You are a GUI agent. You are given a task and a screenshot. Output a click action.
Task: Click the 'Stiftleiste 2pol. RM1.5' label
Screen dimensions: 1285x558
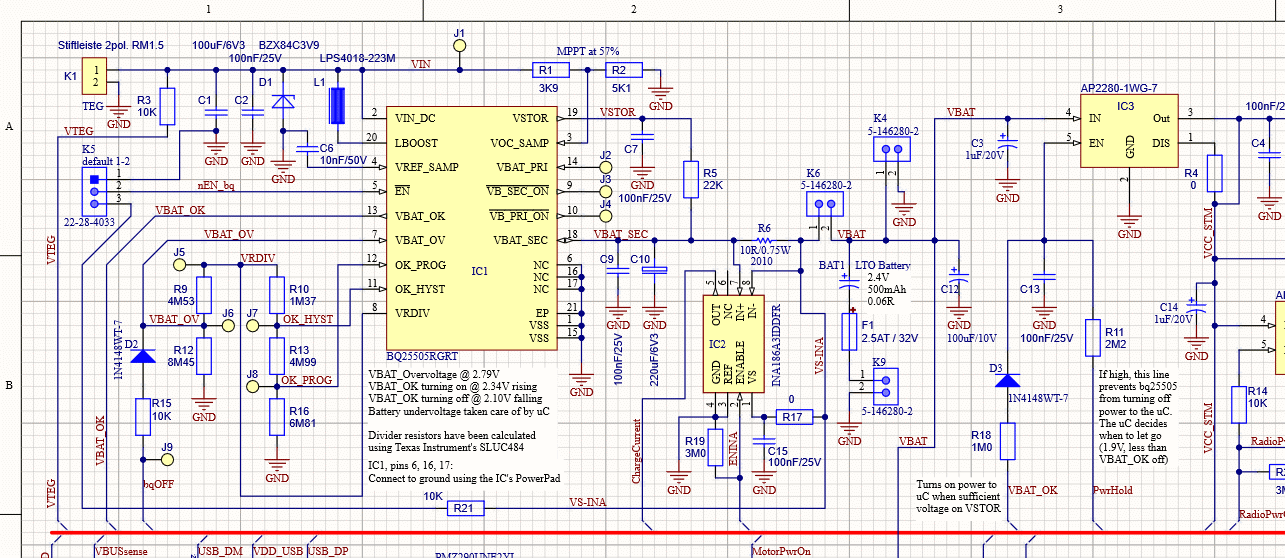click(x=111, y=46)
